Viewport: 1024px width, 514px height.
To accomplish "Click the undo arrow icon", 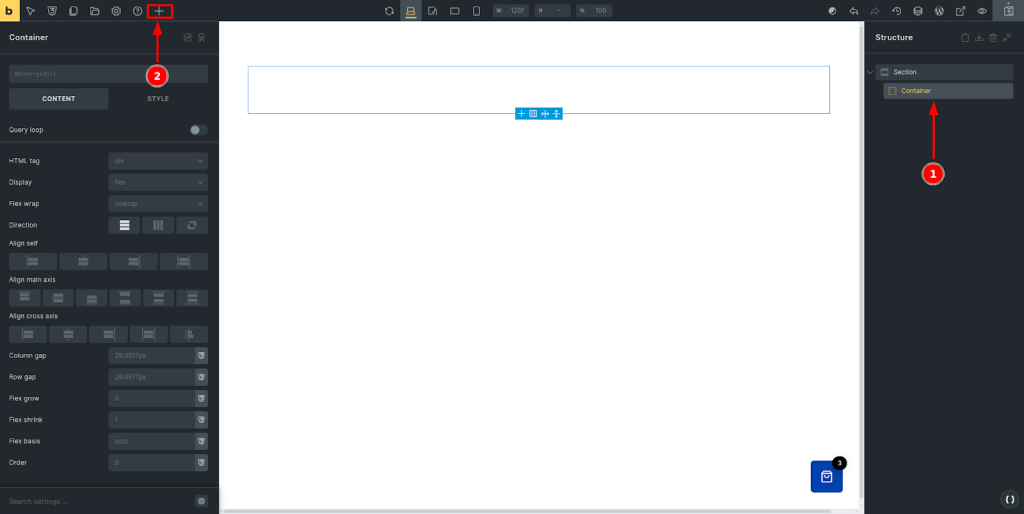I will [x=853, y=11].
